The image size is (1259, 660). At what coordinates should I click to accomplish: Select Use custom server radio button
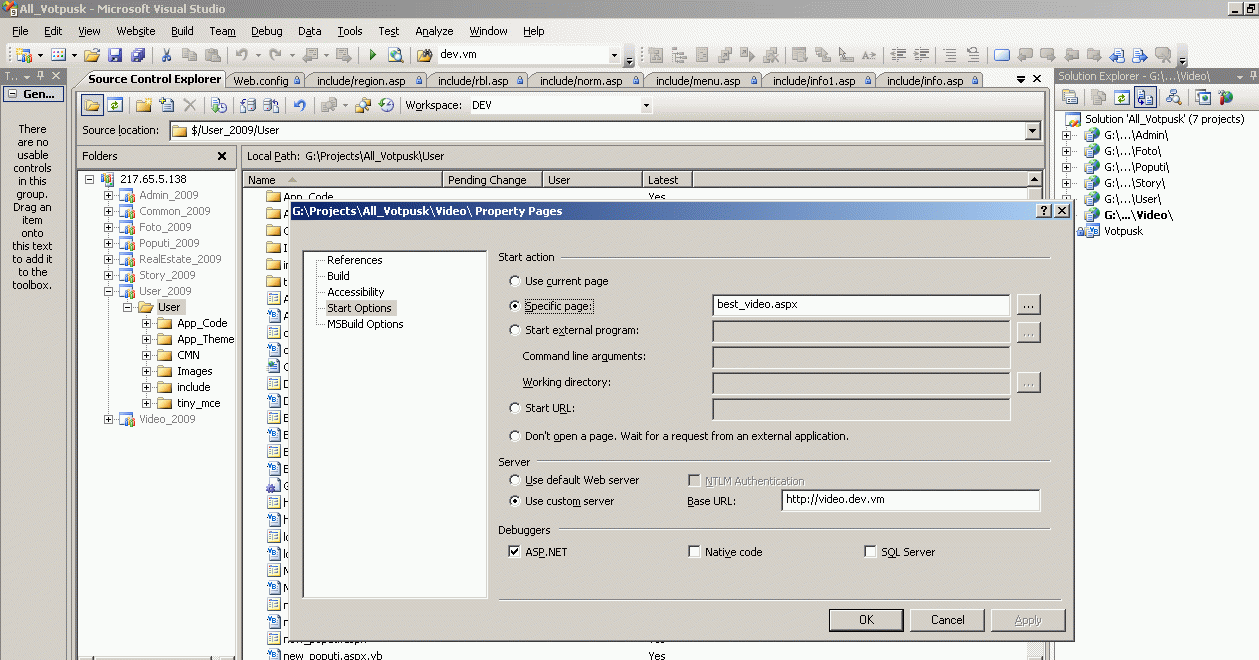point(515,501)
